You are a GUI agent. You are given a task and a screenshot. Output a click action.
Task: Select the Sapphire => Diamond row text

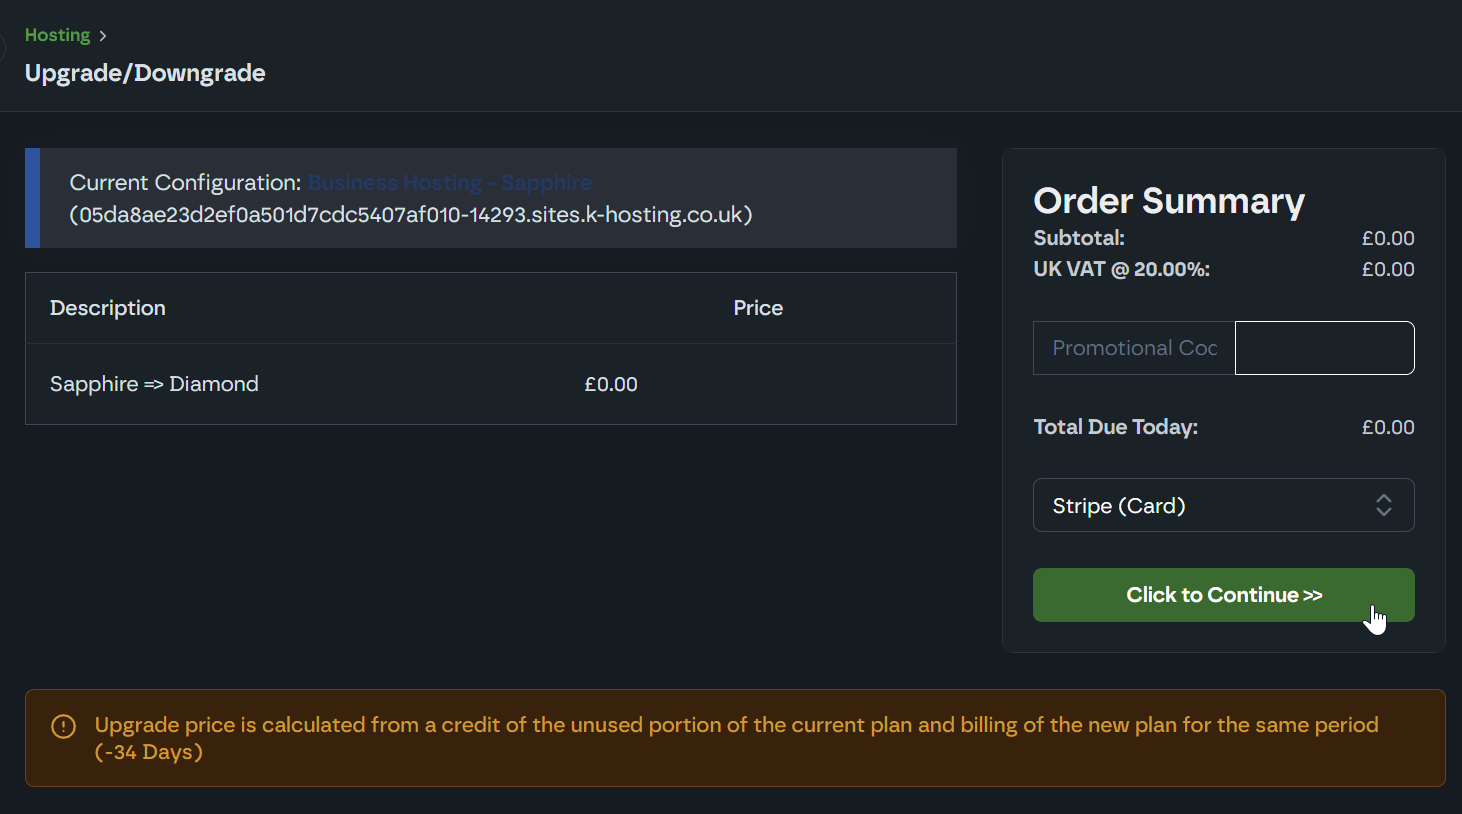[x=154, y=384]
